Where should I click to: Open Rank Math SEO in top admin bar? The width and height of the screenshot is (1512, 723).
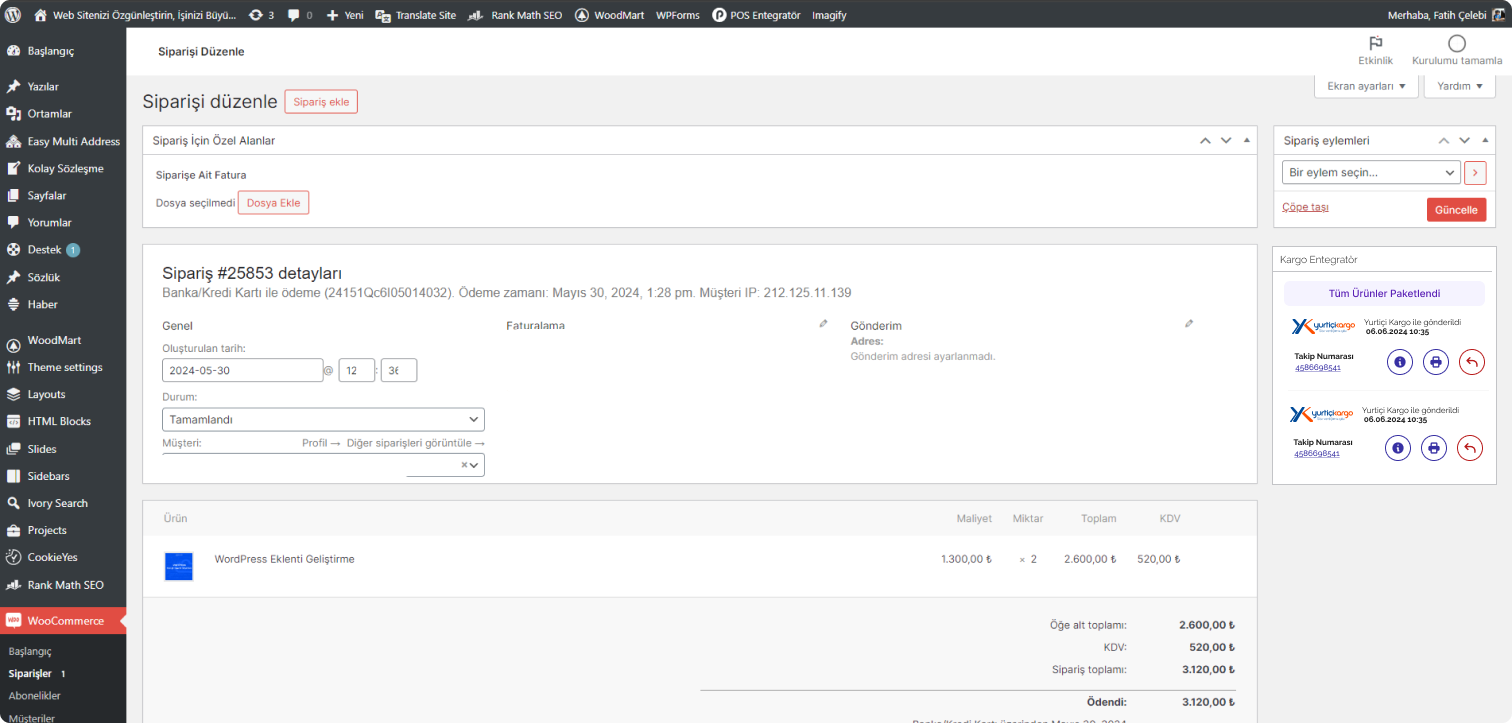(x=515, y=15)
